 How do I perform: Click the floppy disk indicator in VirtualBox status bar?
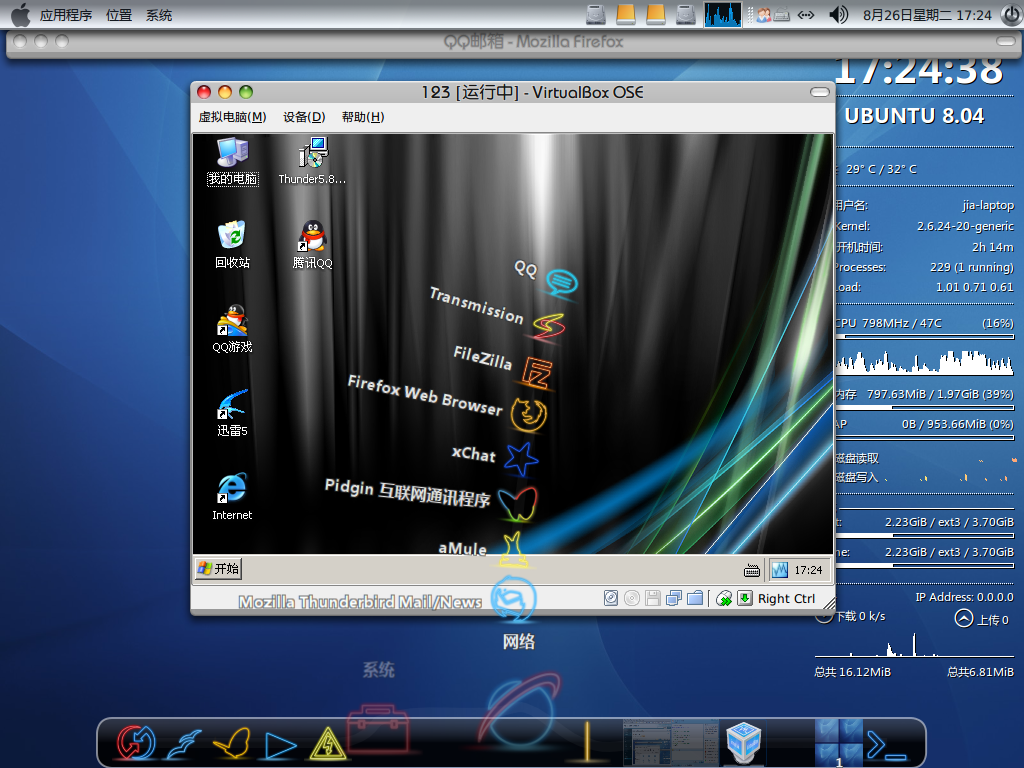point(652,598)
